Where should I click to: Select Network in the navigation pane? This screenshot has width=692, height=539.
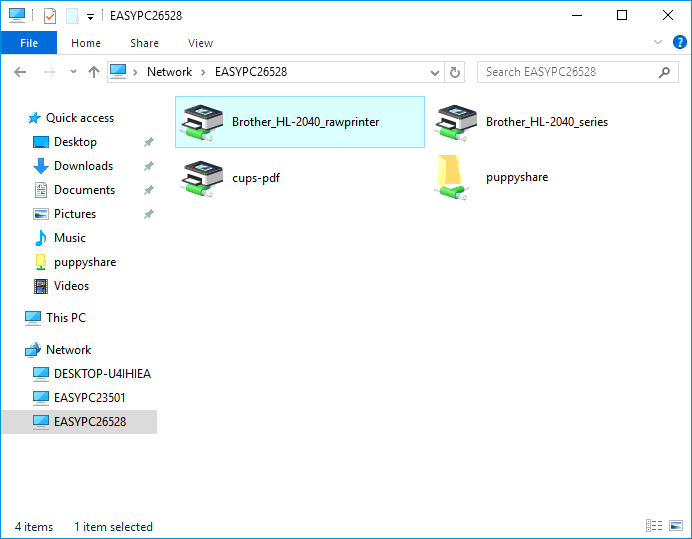pos(68,350)
